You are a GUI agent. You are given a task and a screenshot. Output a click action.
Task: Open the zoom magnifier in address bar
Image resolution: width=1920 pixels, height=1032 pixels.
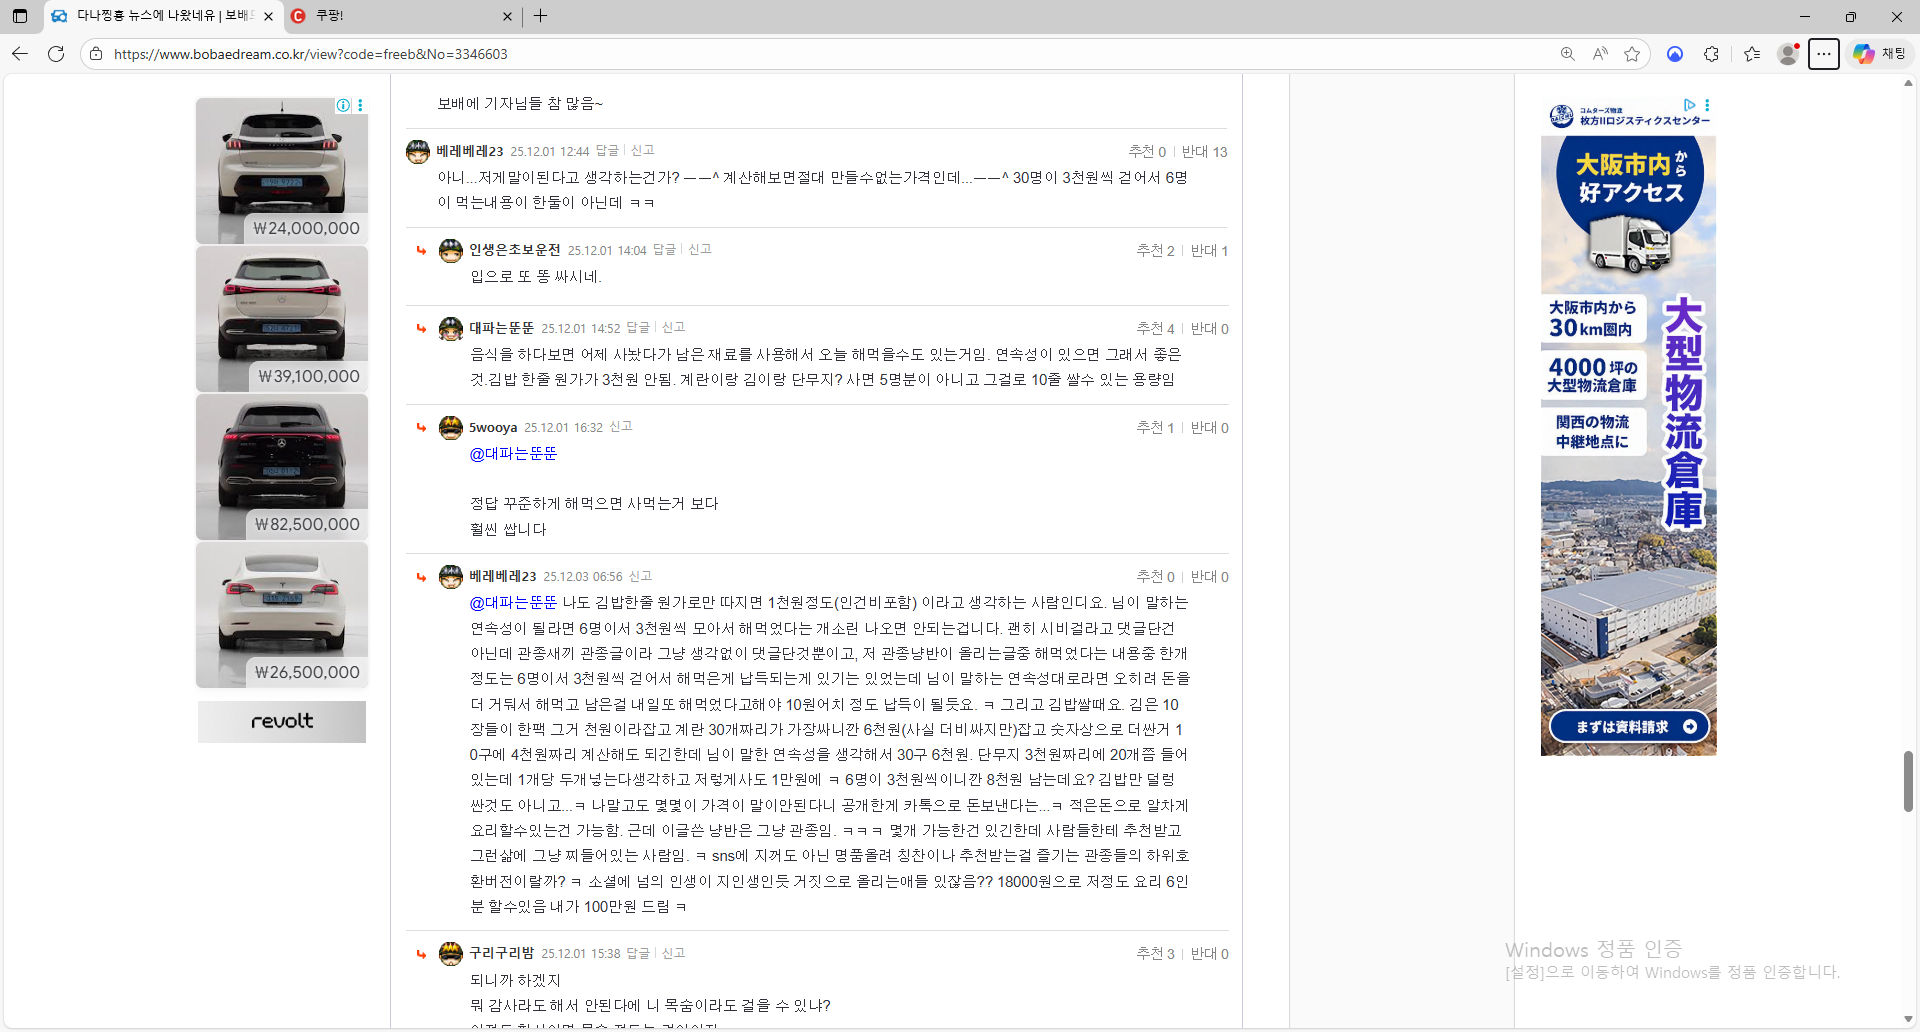pos(1567,54)
